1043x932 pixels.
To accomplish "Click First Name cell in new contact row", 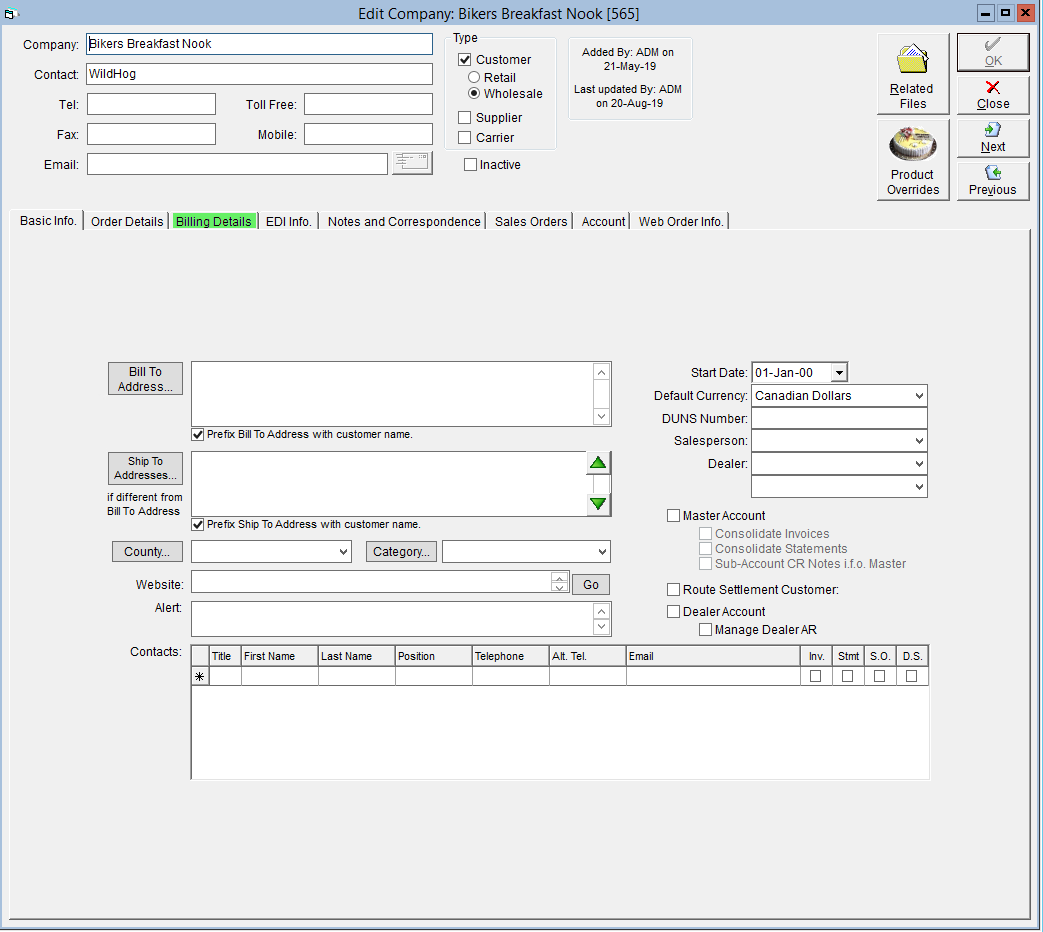I will (x=279, y=676).
